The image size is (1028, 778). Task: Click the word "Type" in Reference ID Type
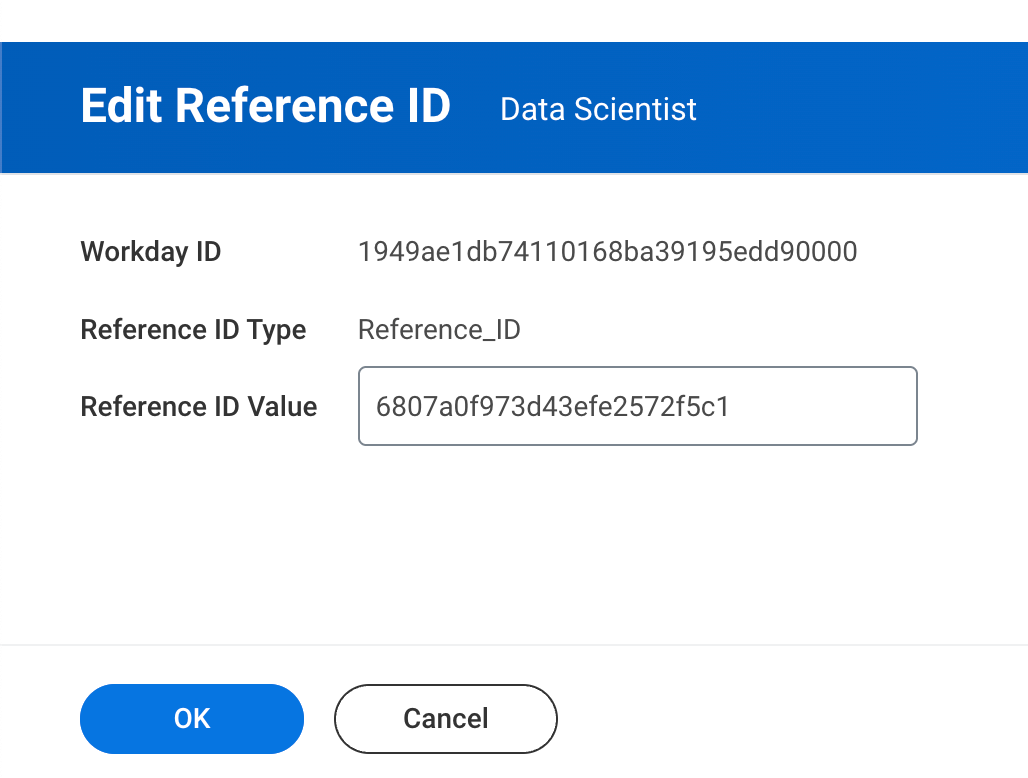pos(279,329)
